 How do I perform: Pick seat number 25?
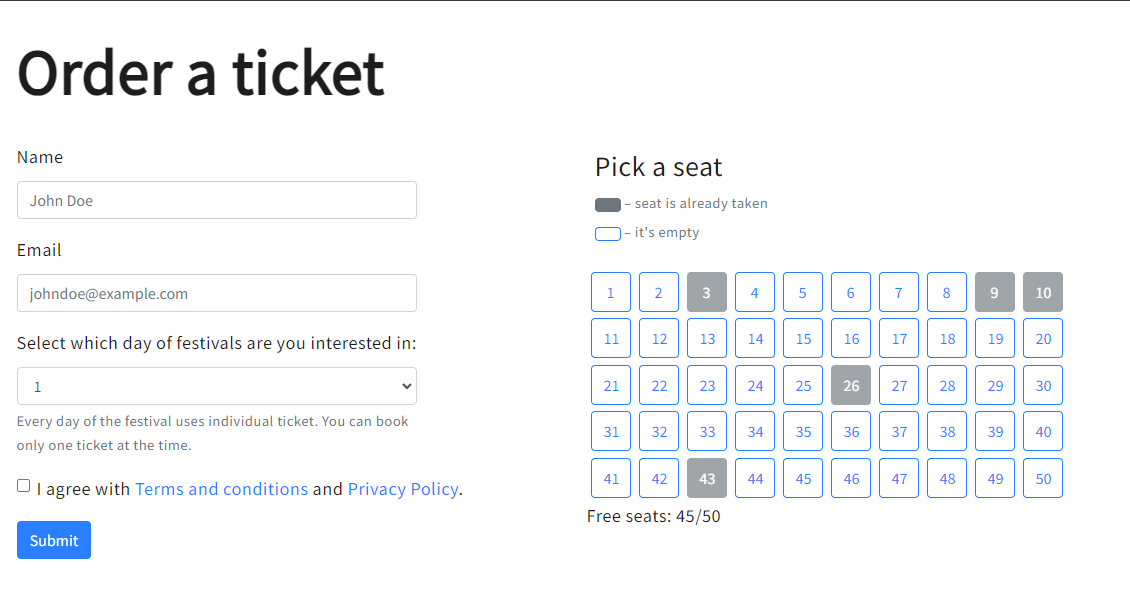[803, 385]
